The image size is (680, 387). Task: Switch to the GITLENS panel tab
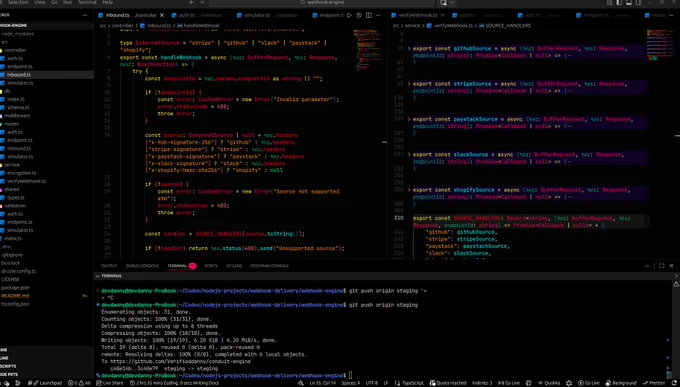(x=234, y=266)
